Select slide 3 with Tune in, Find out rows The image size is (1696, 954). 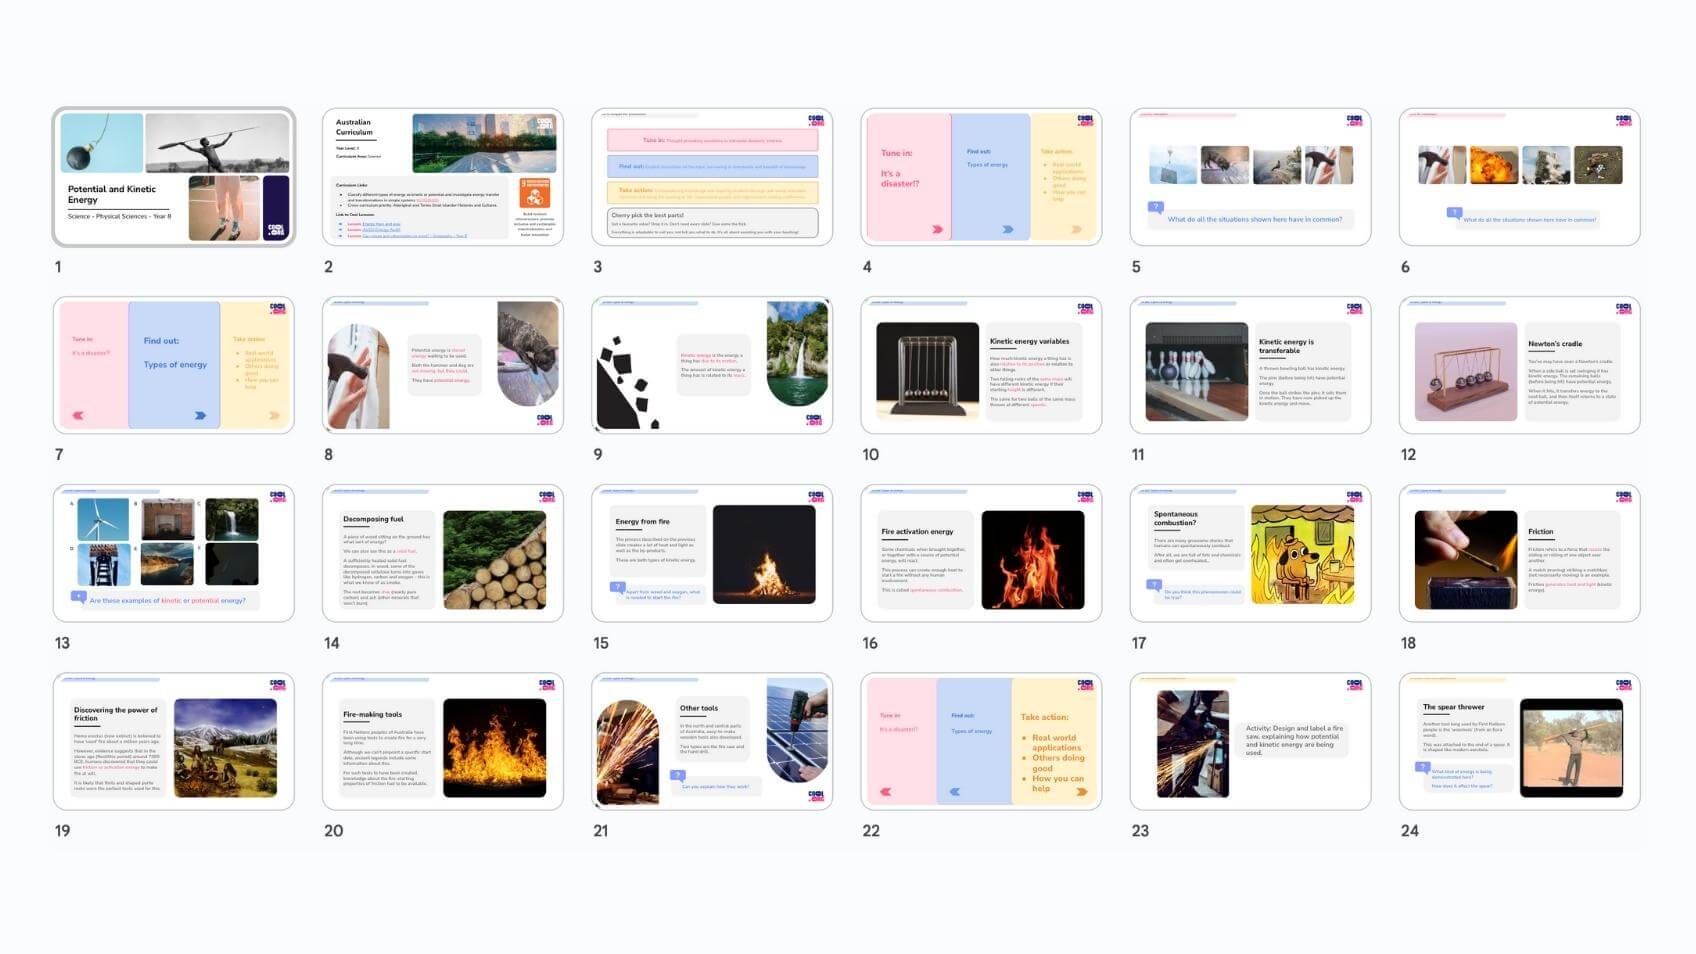coord(711,177)
